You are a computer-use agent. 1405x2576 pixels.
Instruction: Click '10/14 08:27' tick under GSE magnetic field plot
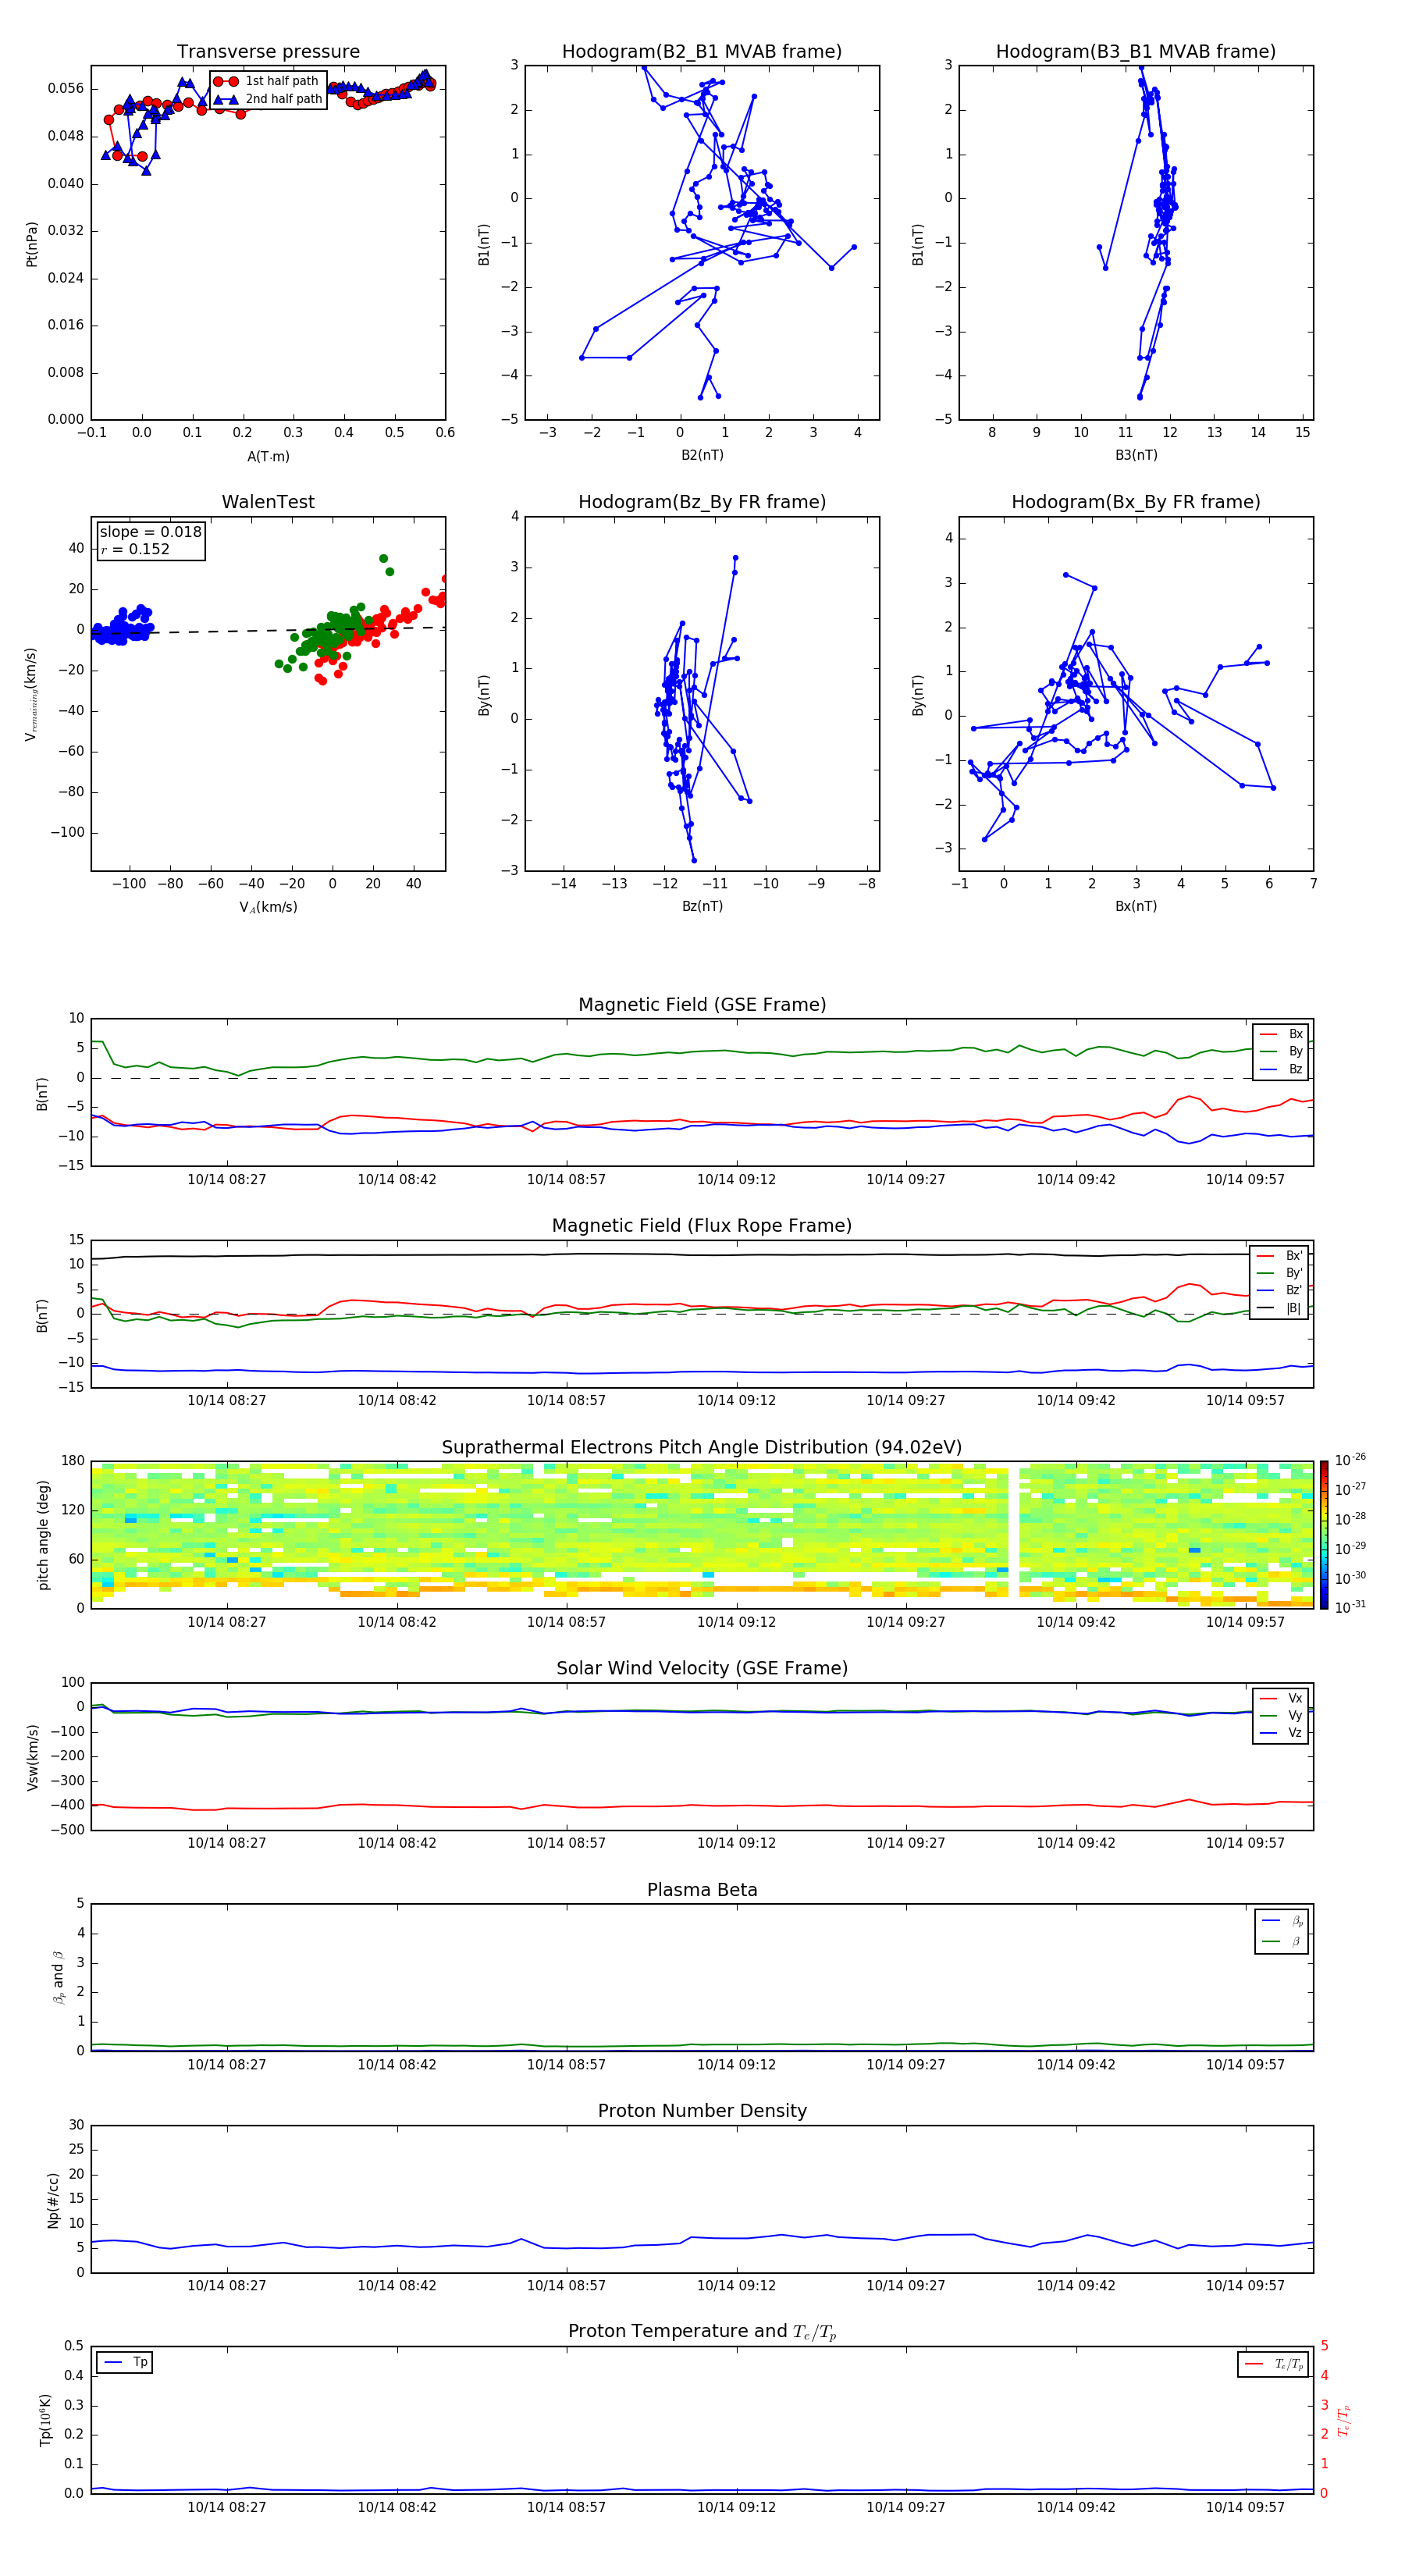(227, 1180)
